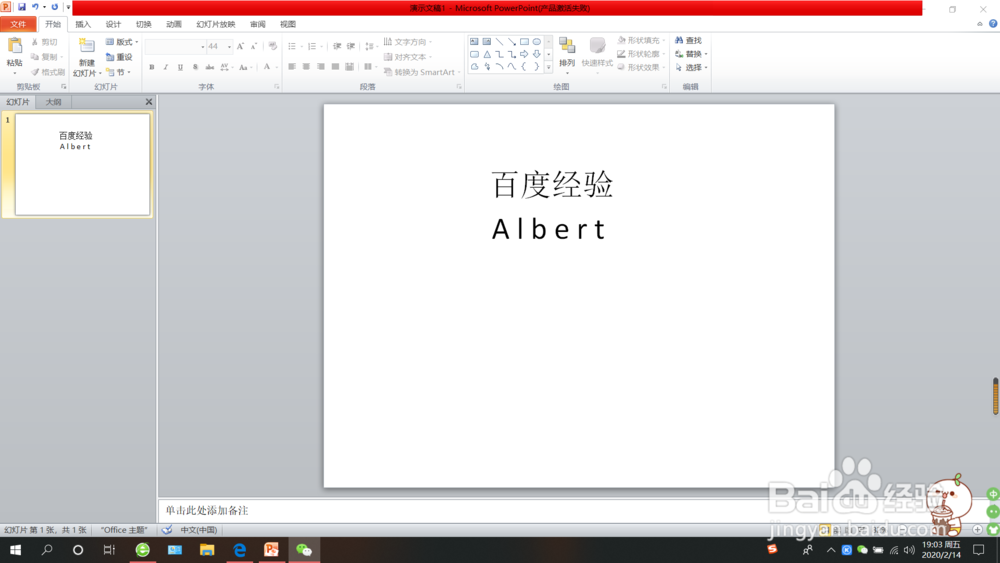Open the Section (节) dropdown
The height and width of the screenshot is (563, 1000).
pyautogui.click(x=119, y=72)
